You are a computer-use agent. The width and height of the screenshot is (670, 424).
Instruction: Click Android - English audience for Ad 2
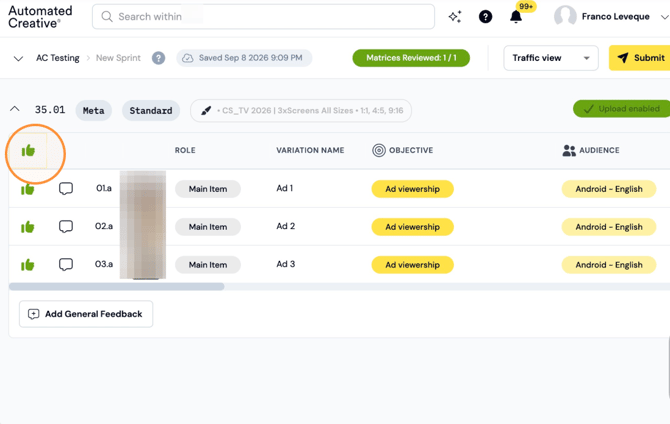[x=609, y=227]
